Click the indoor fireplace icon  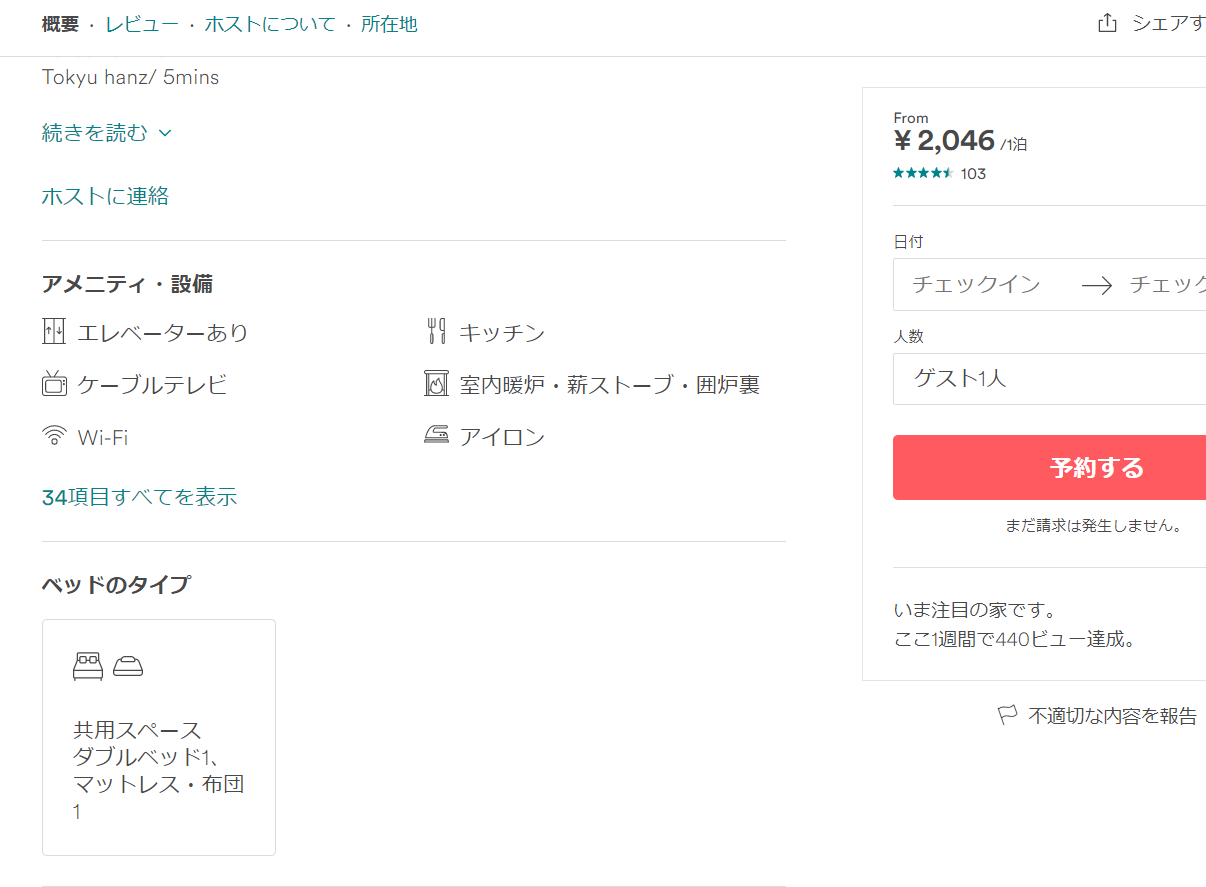[x=436, y=384]
